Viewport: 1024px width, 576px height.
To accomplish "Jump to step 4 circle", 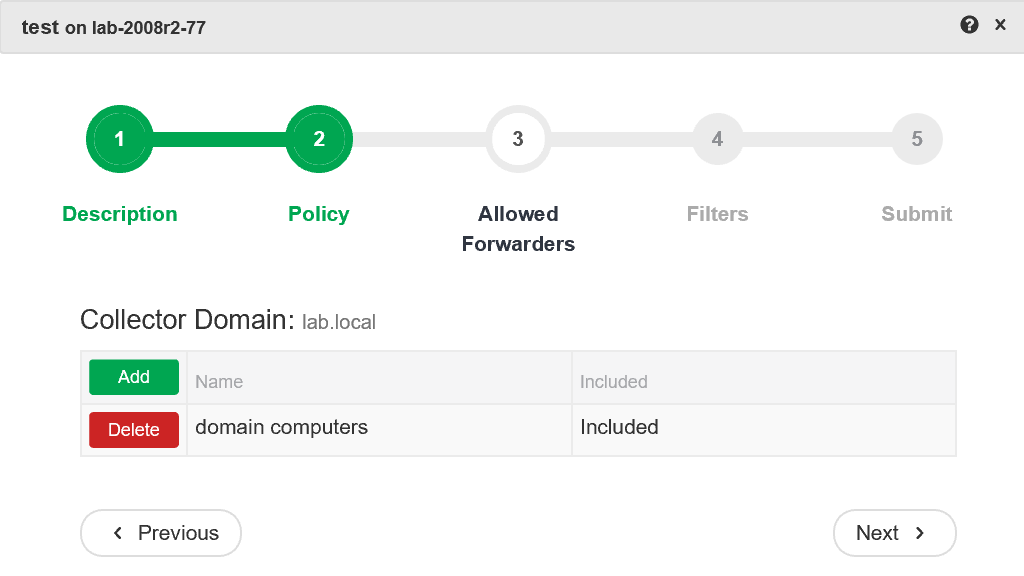I will [717, 139].
